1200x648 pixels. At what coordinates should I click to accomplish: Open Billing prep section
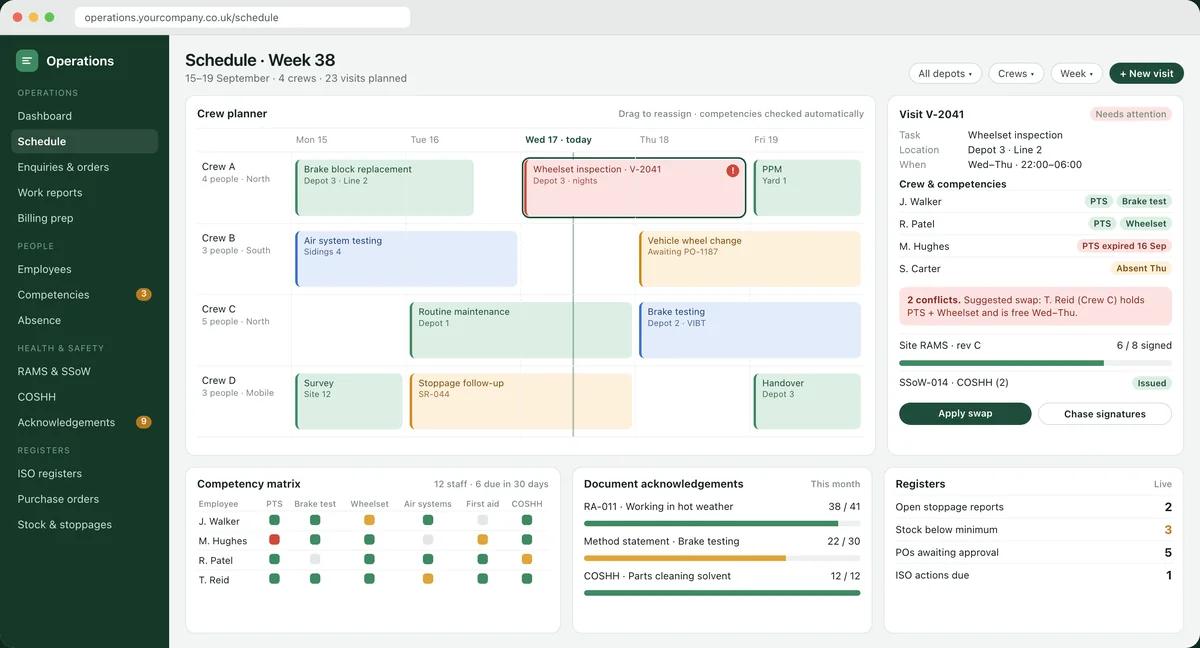[85, 218]
